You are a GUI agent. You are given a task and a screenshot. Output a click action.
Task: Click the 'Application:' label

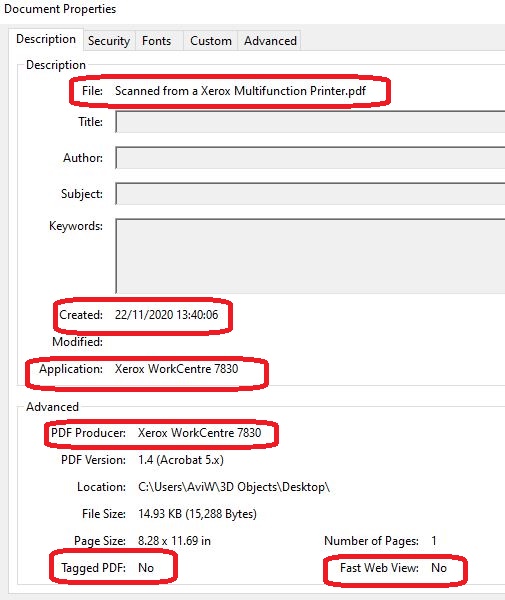pos(71,369)
